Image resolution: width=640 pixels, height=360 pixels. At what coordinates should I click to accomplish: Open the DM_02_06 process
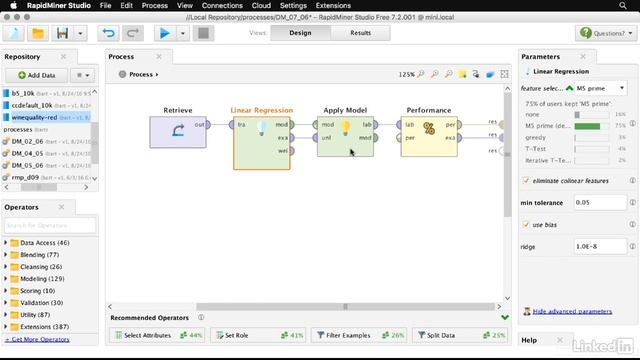tap(47, 141)
